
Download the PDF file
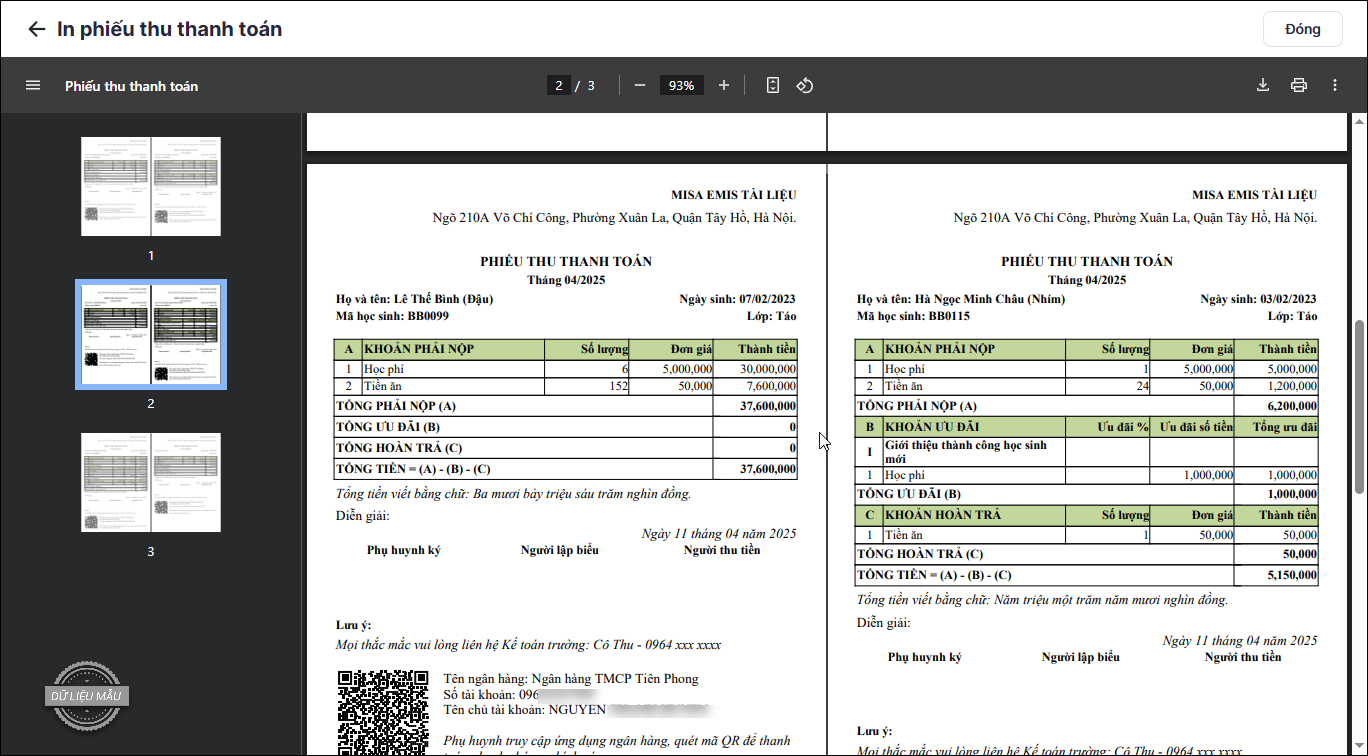[x=1263, y=86]
